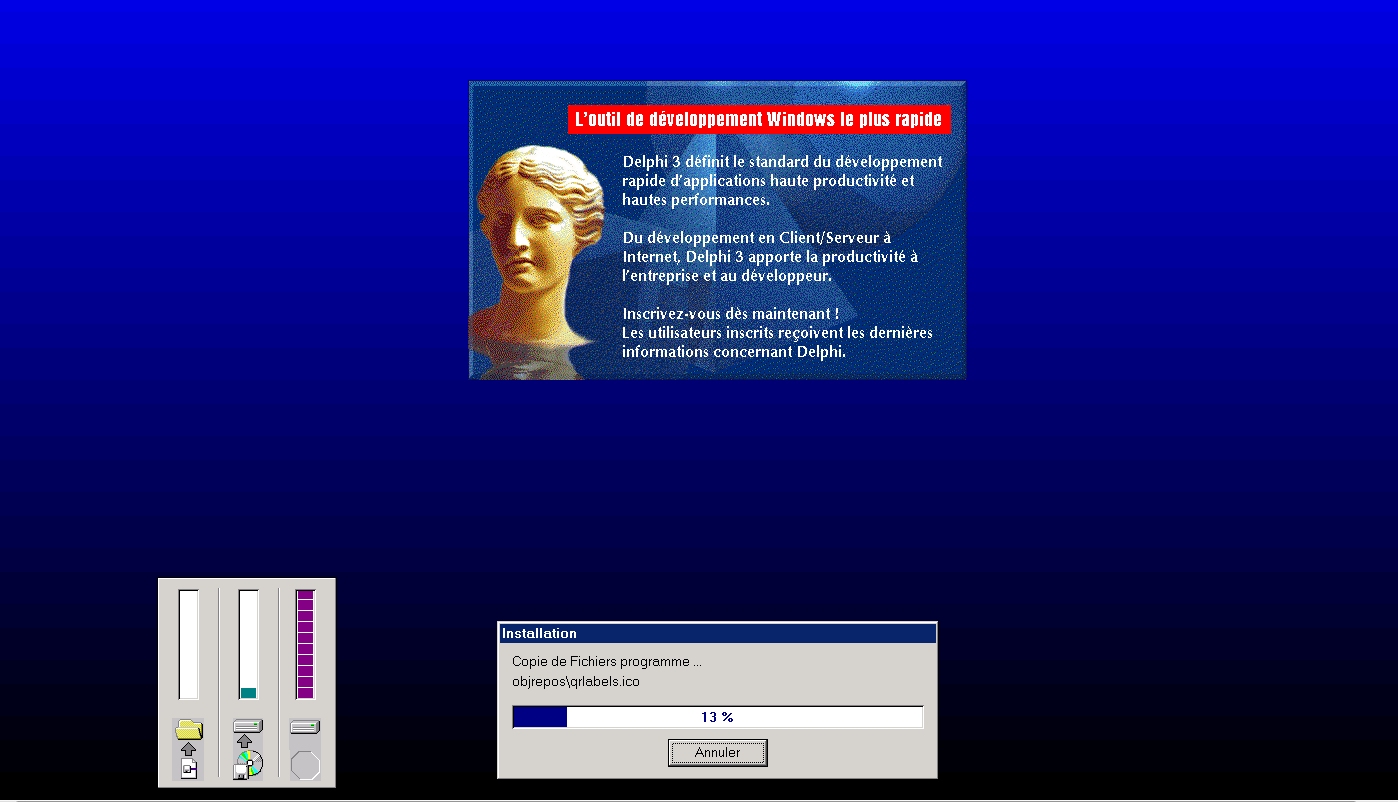1398x802 pixels.
Task: Click the arrow between drive and CD icons
Action: 245,741
